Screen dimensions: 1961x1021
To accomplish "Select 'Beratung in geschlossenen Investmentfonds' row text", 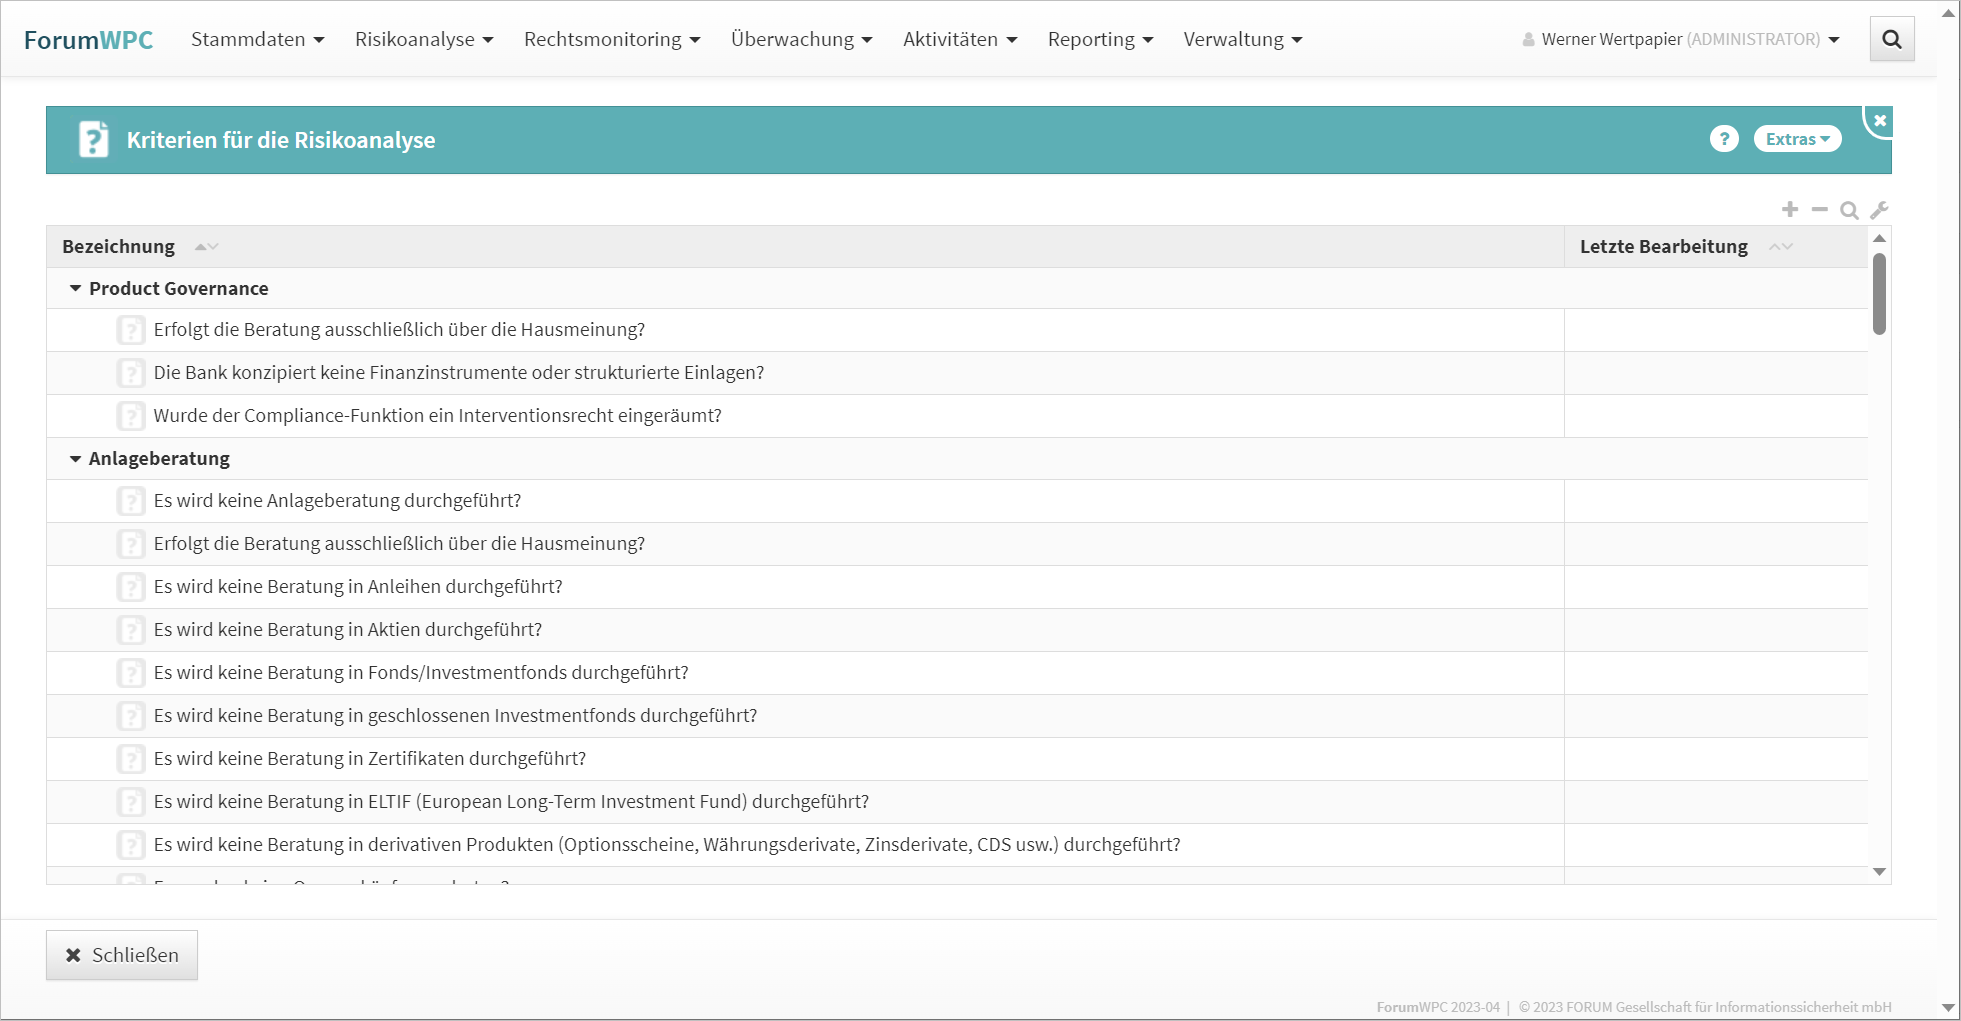I will (456, 716).
